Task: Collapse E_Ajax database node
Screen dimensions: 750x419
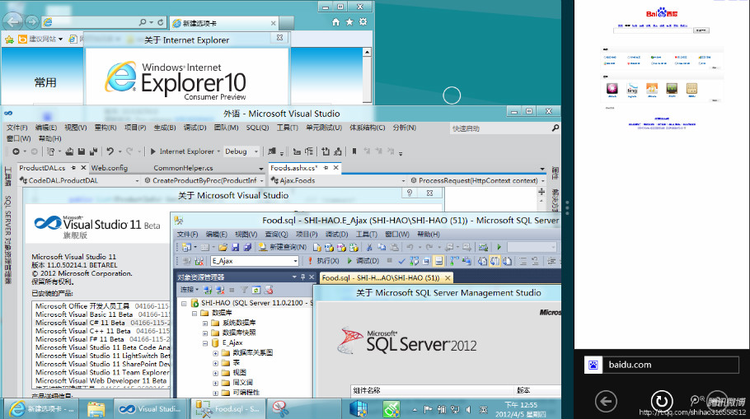Action: pos(205,343)
